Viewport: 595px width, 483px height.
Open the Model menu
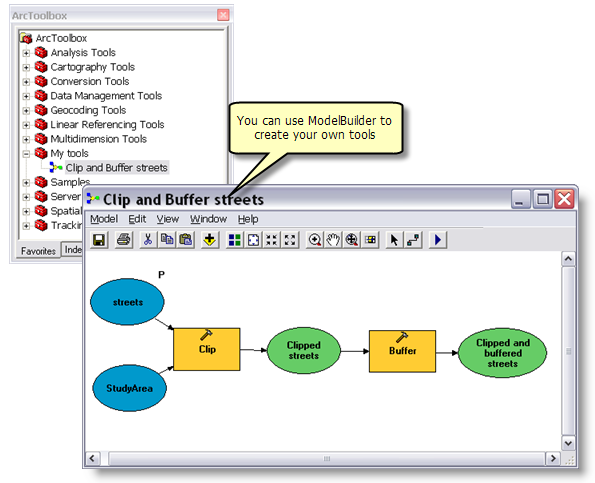[x=104, y=219]
